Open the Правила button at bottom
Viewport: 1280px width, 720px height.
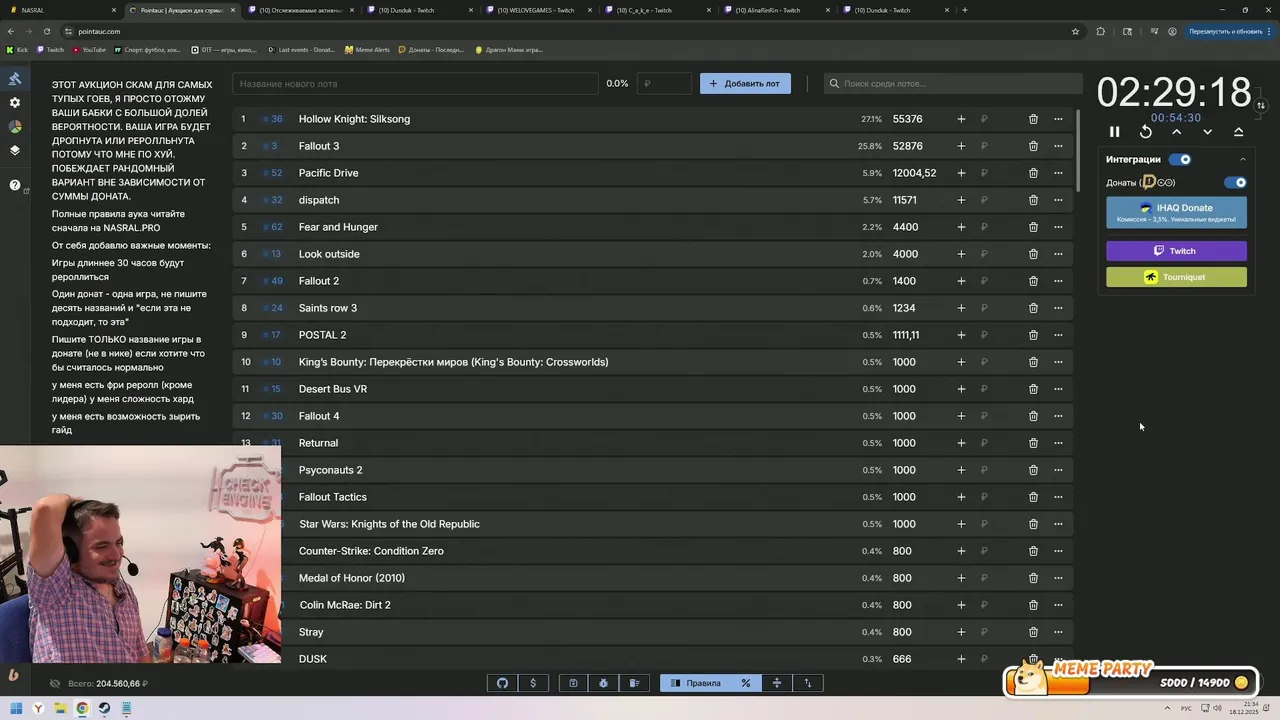pos(695,683)
